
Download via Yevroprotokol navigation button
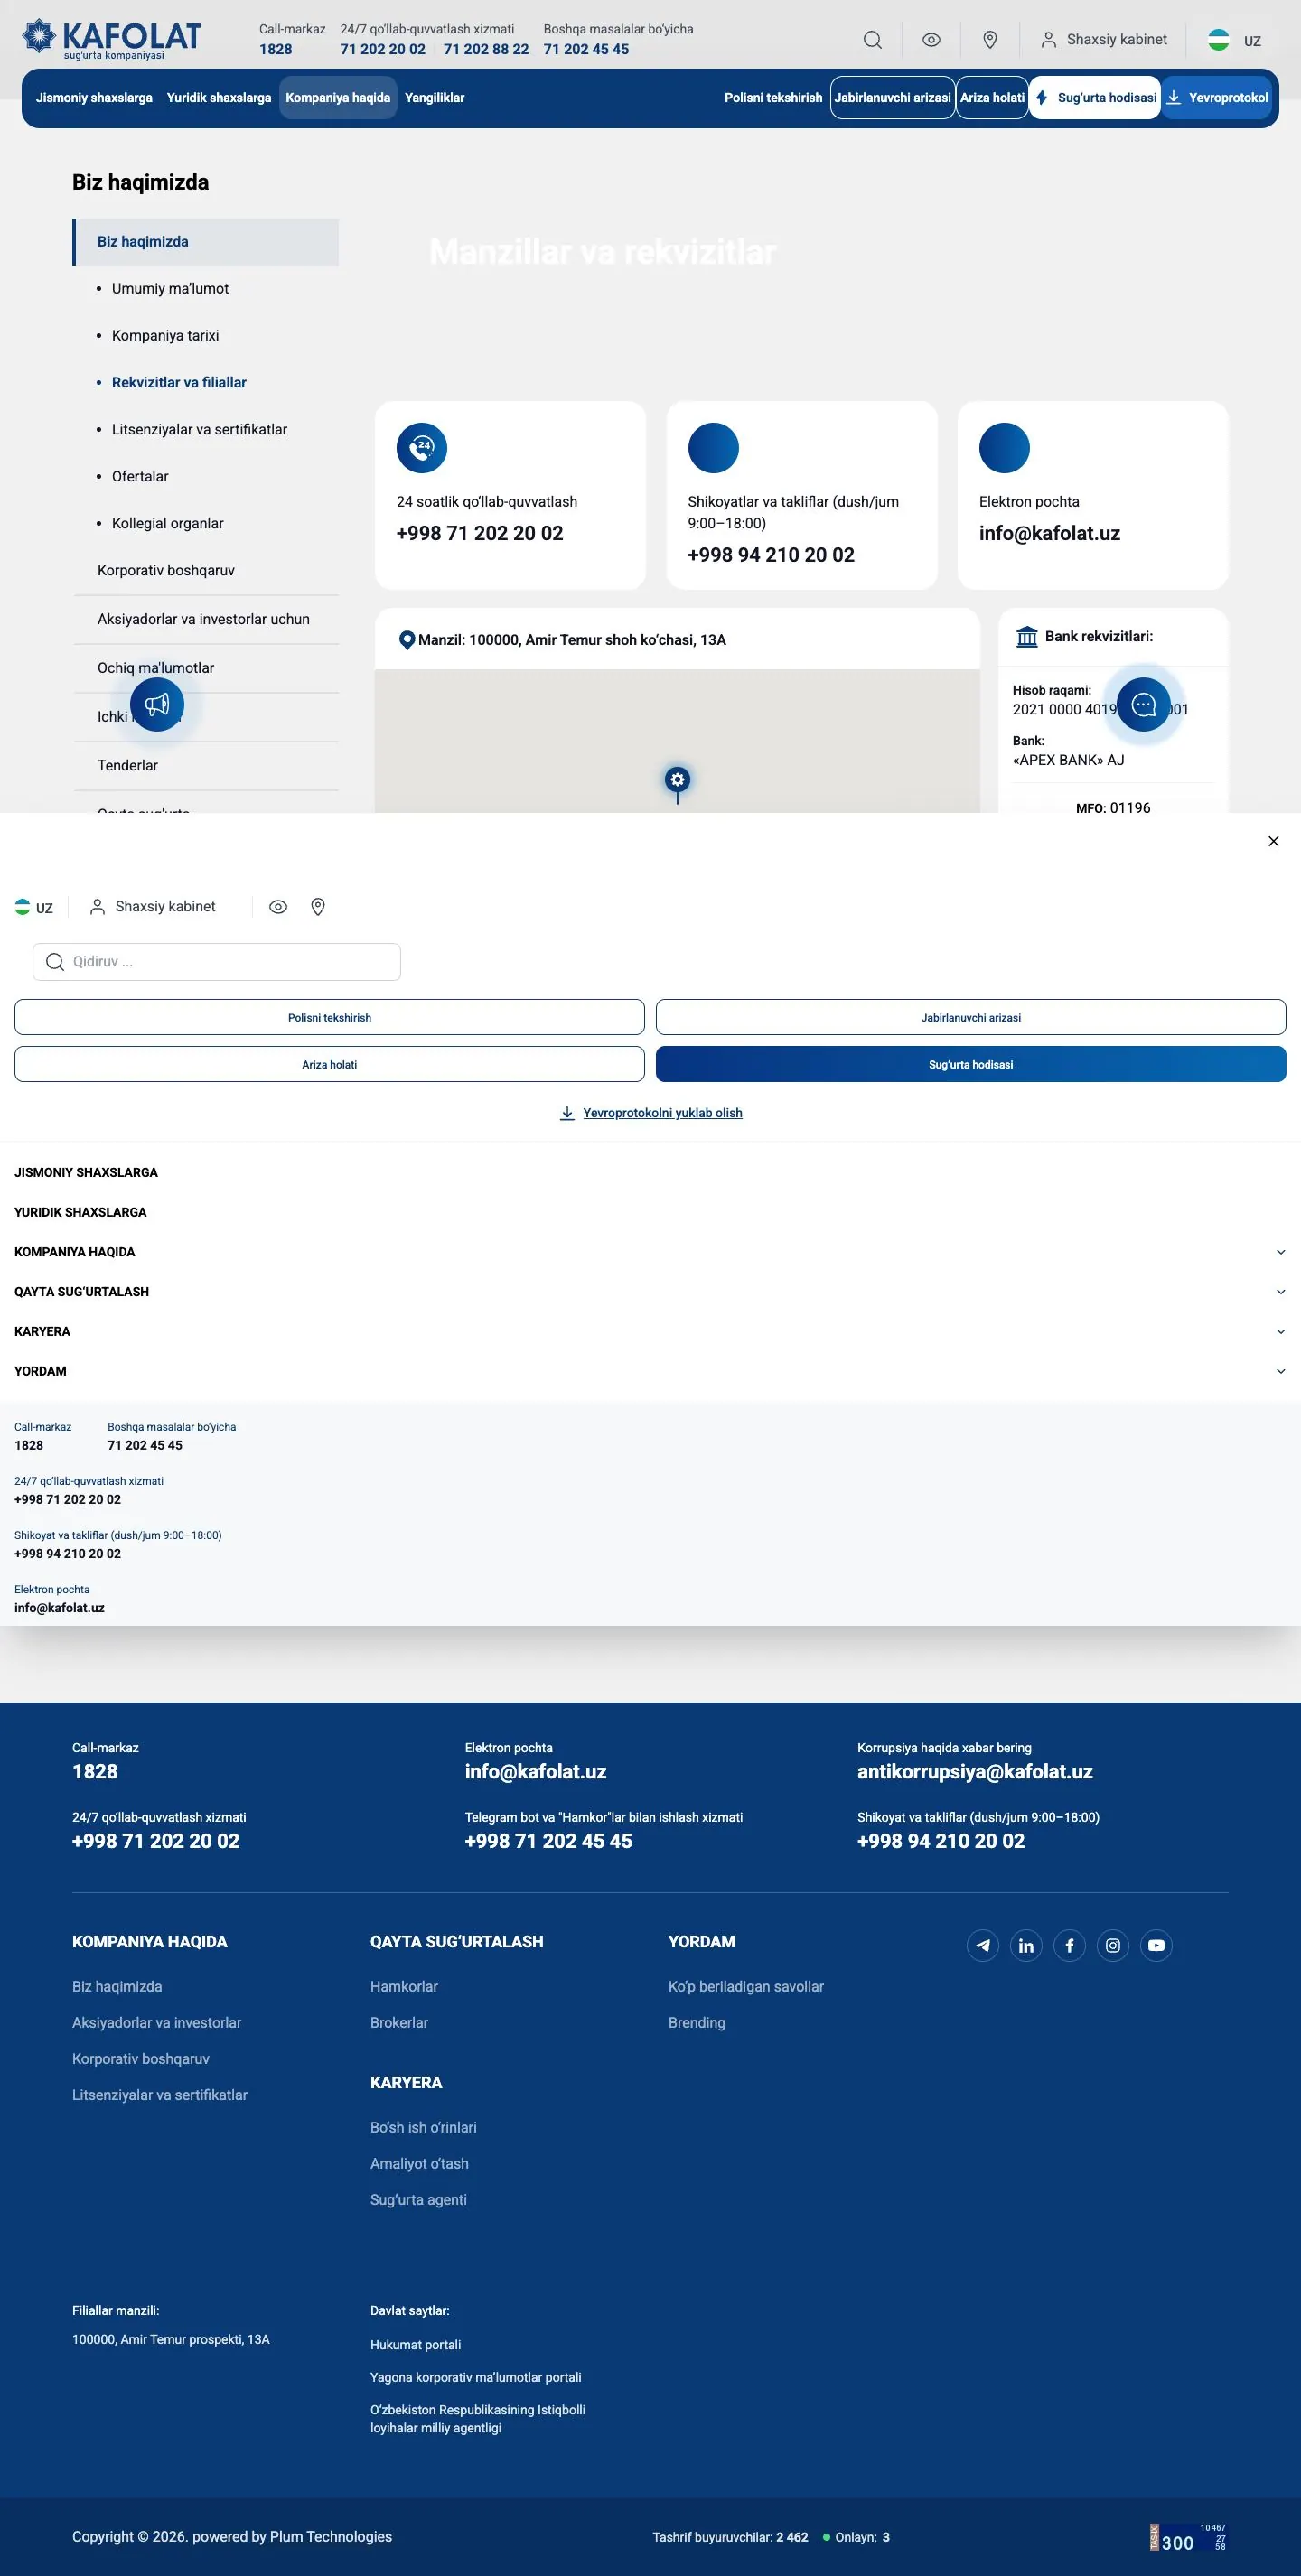(1217, 98)
